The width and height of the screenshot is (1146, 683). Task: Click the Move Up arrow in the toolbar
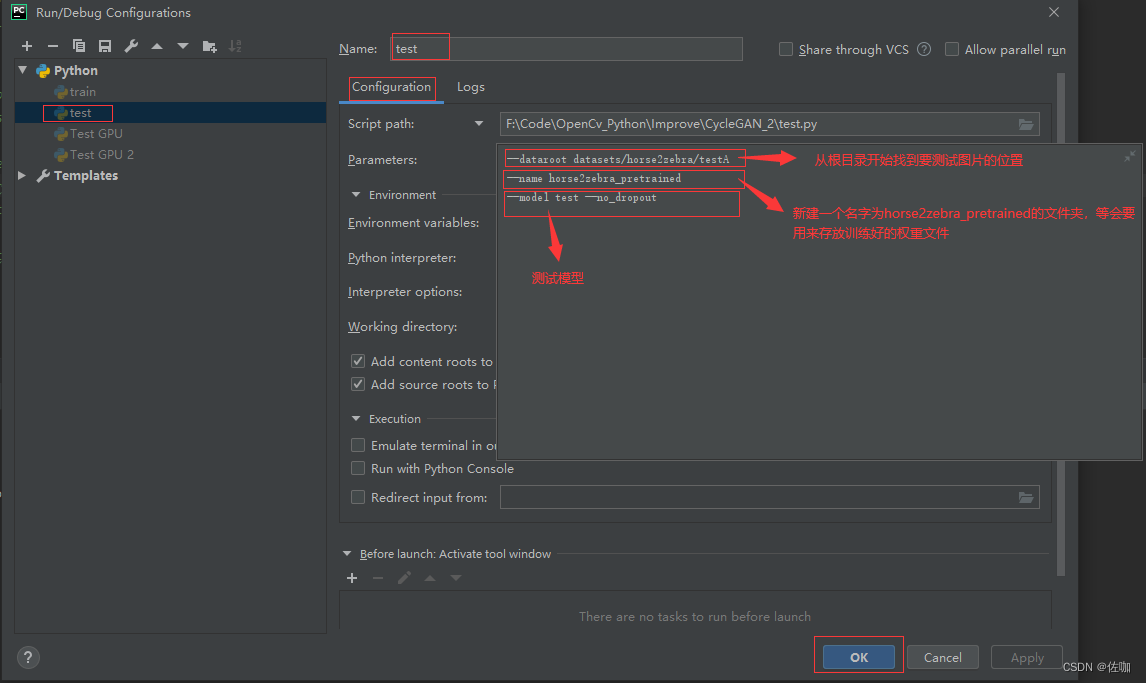point(157,46)
